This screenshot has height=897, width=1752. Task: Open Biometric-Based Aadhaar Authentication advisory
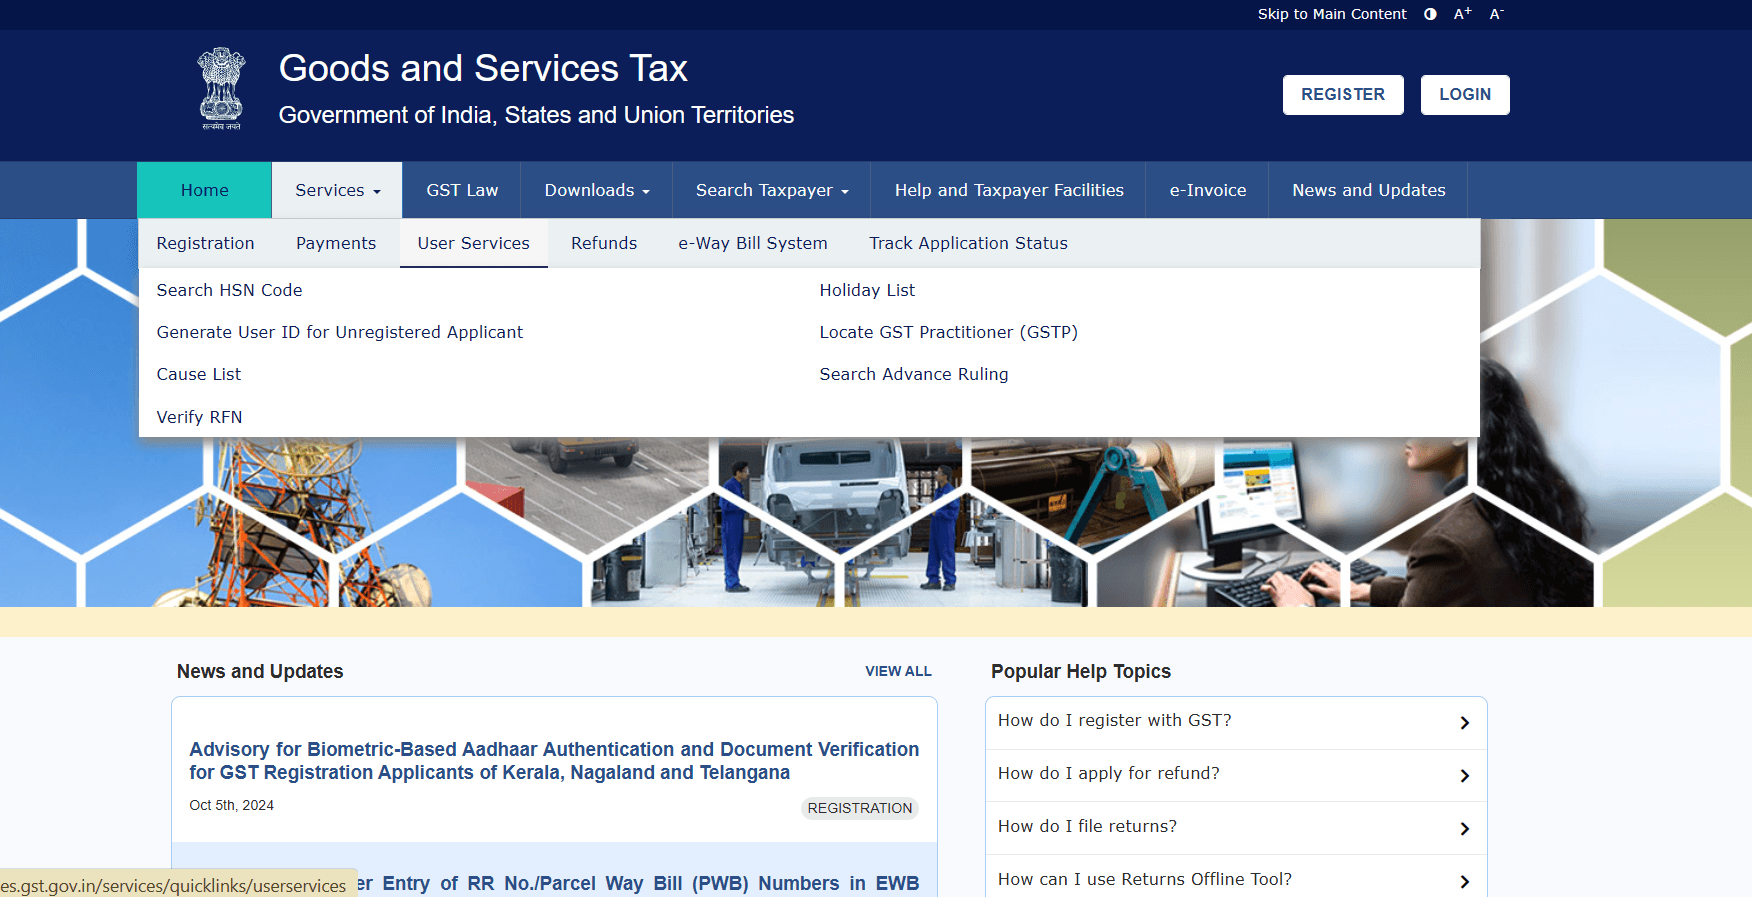[x=554, y=761]
